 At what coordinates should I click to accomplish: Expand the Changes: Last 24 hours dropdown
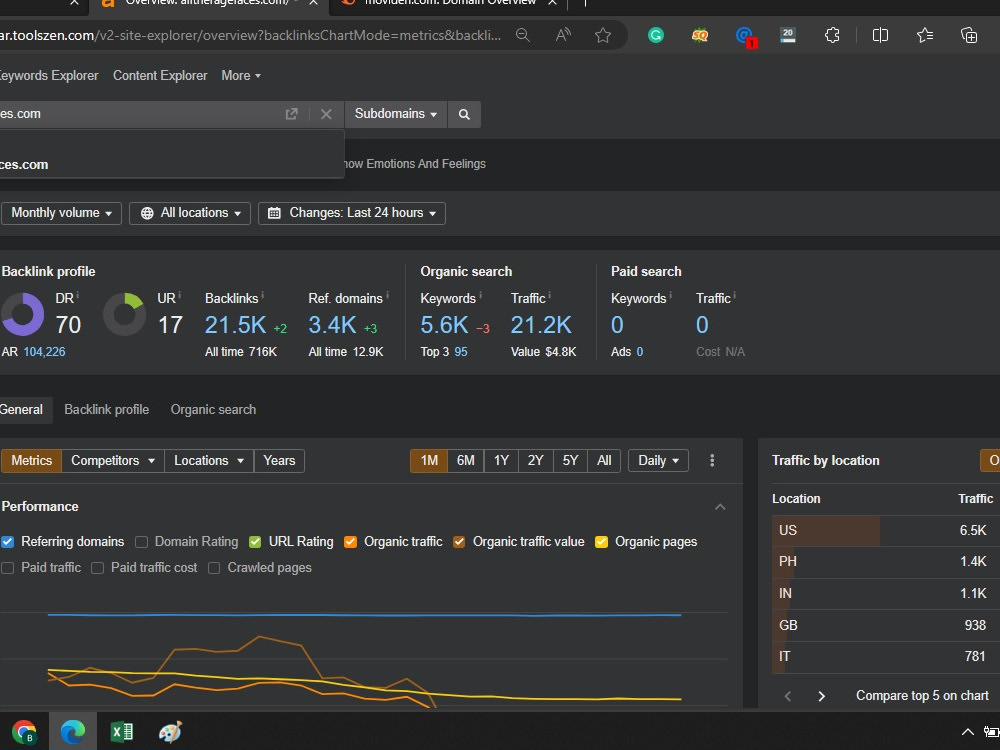(351, 213)
